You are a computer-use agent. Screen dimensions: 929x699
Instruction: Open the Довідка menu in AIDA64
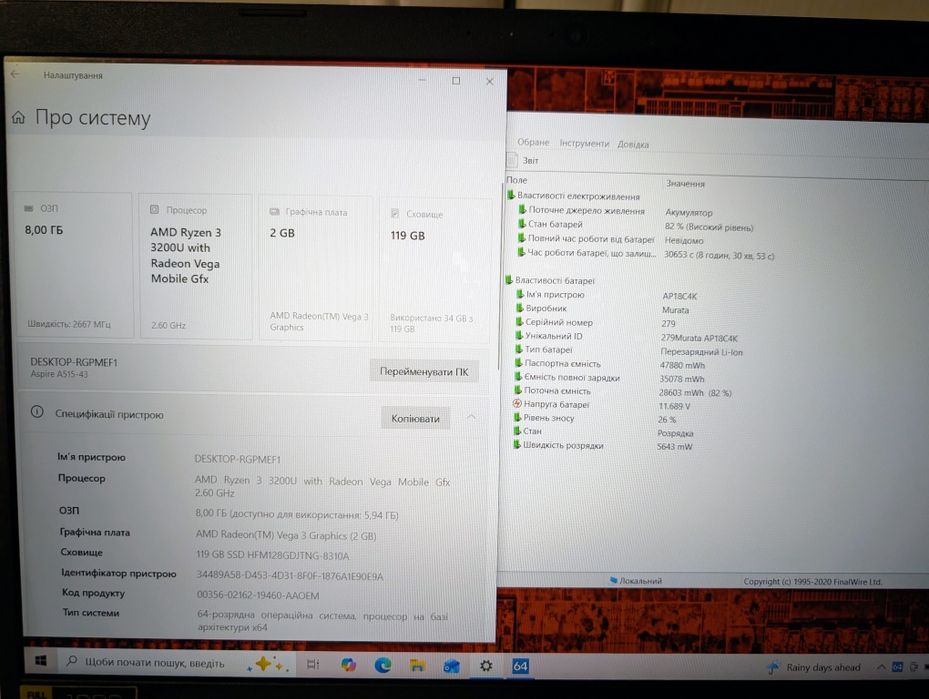click(633, 144)
